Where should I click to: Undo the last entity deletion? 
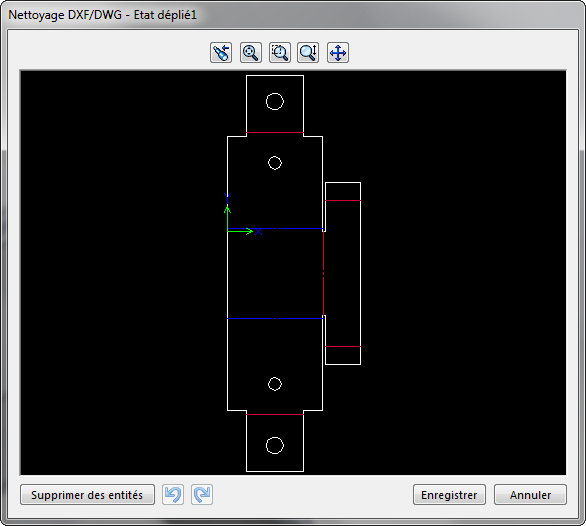173,495
